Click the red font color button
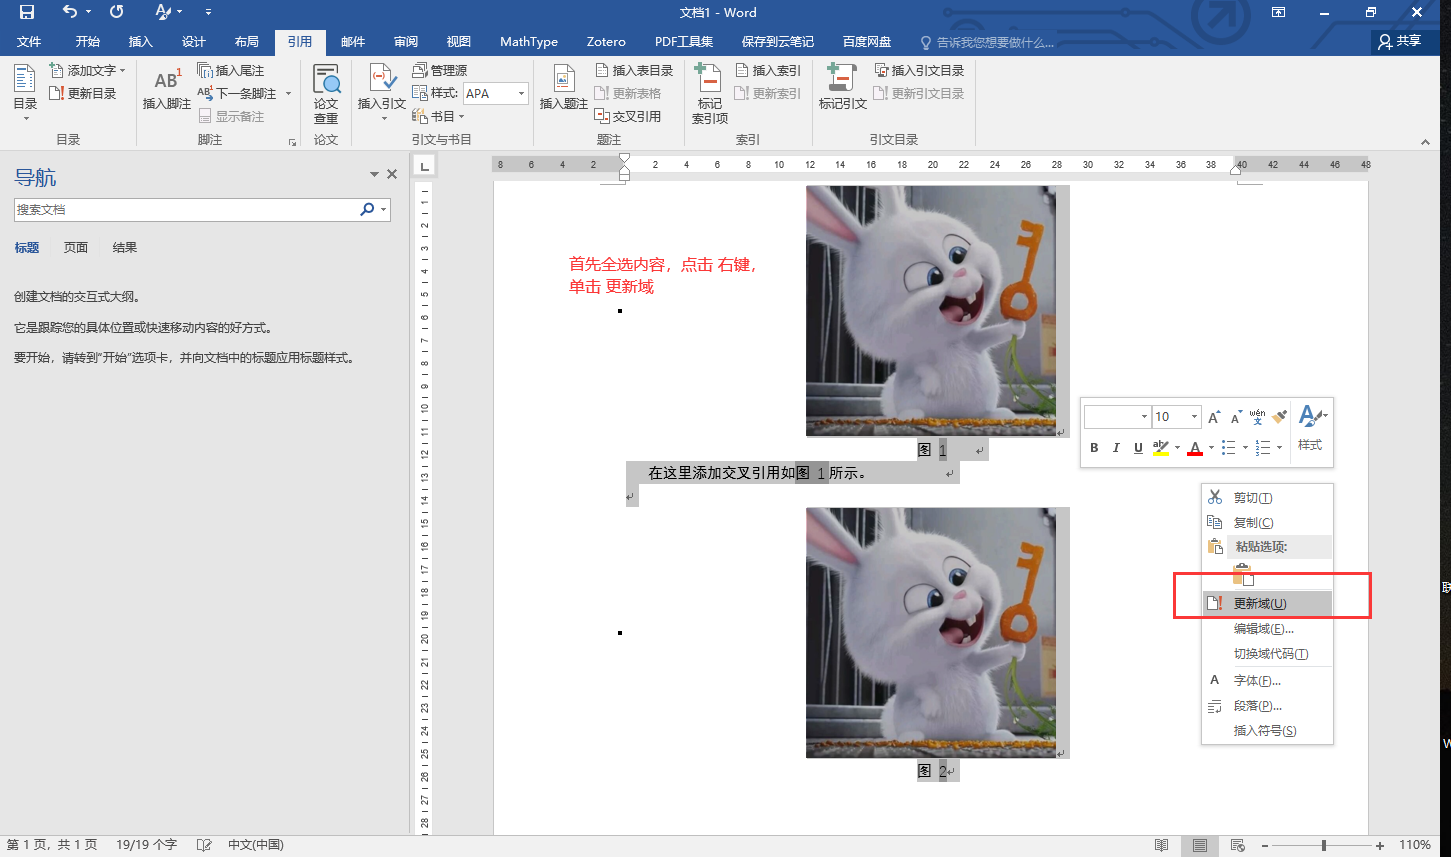Screen dimensions: 1451x857 coord(1194,448)
